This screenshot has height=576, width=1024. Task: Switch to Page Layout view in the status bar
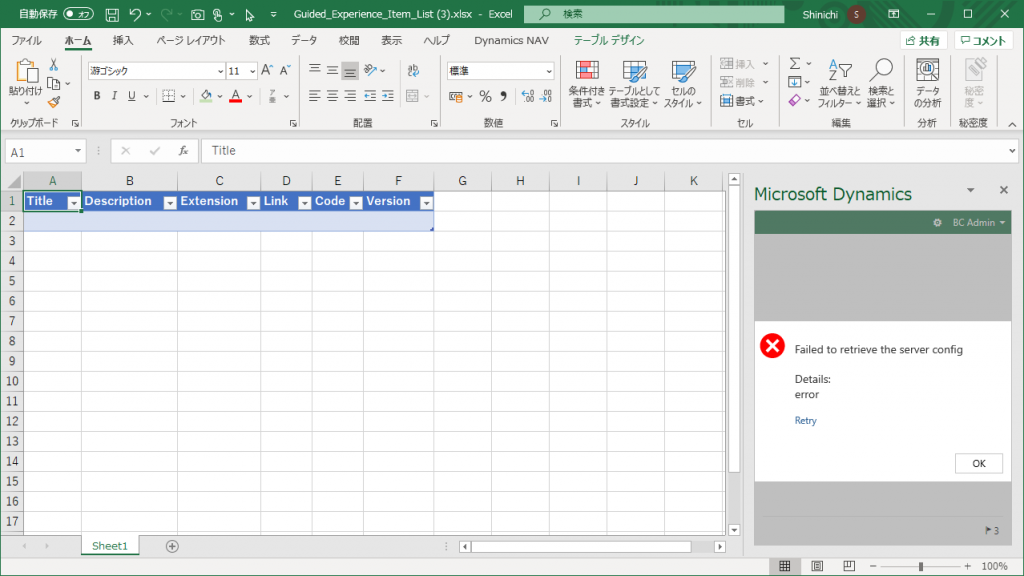(817, 566)
